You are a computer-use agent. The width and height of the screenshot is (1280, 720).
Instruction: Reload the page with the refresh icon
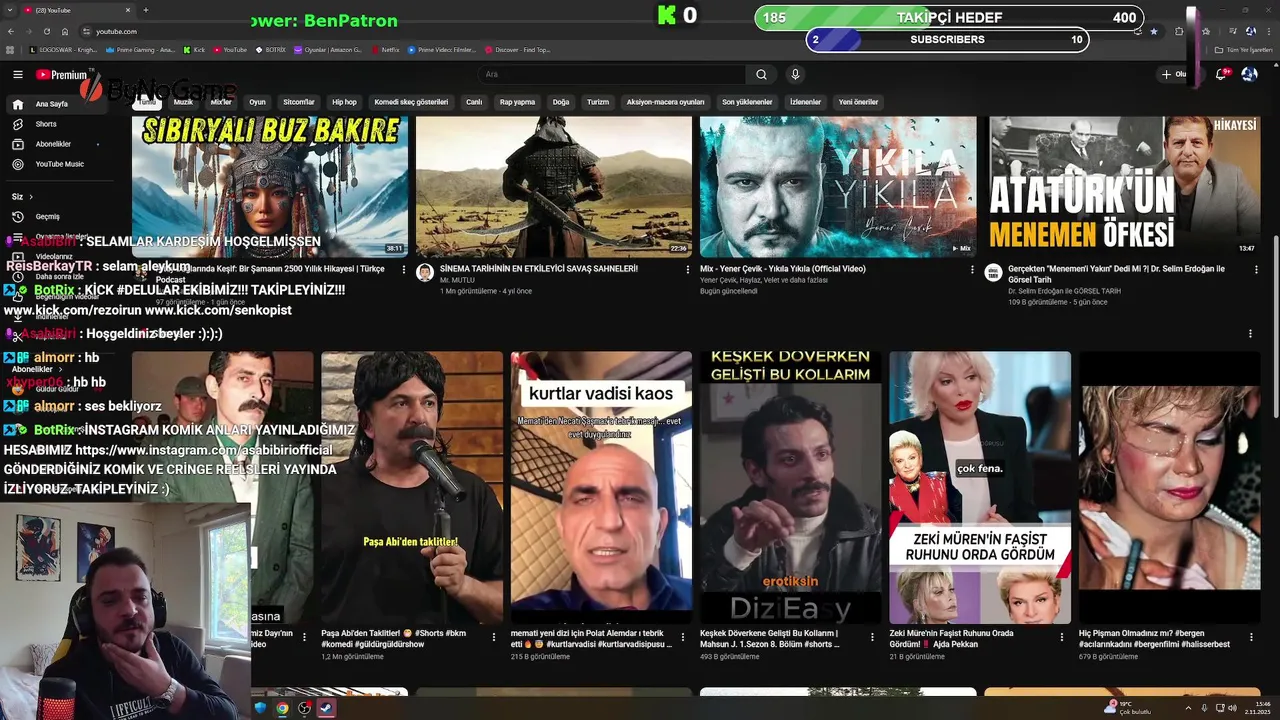pos(46,31)
